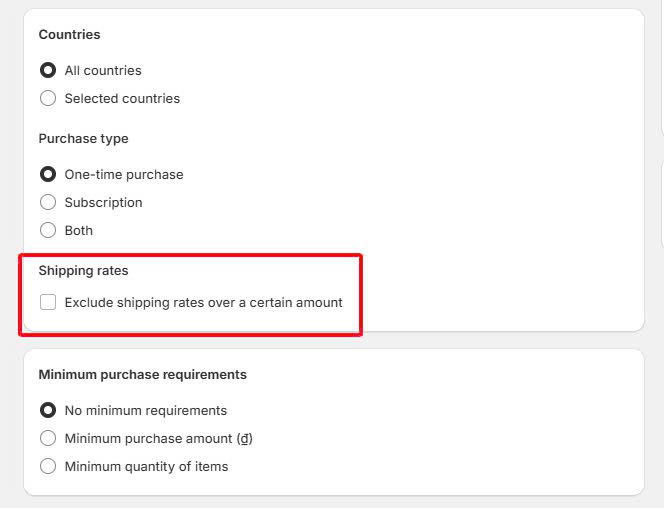The image size is (664, 508).
Task: Click the "All countries" label text
Action: click(x=103, y=70)
